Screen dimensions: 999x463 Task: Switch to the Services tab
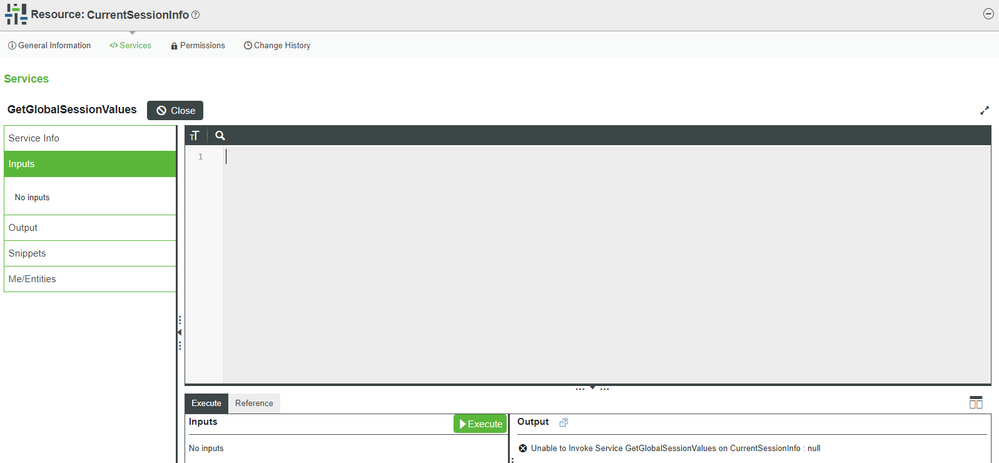pos(131,46)
